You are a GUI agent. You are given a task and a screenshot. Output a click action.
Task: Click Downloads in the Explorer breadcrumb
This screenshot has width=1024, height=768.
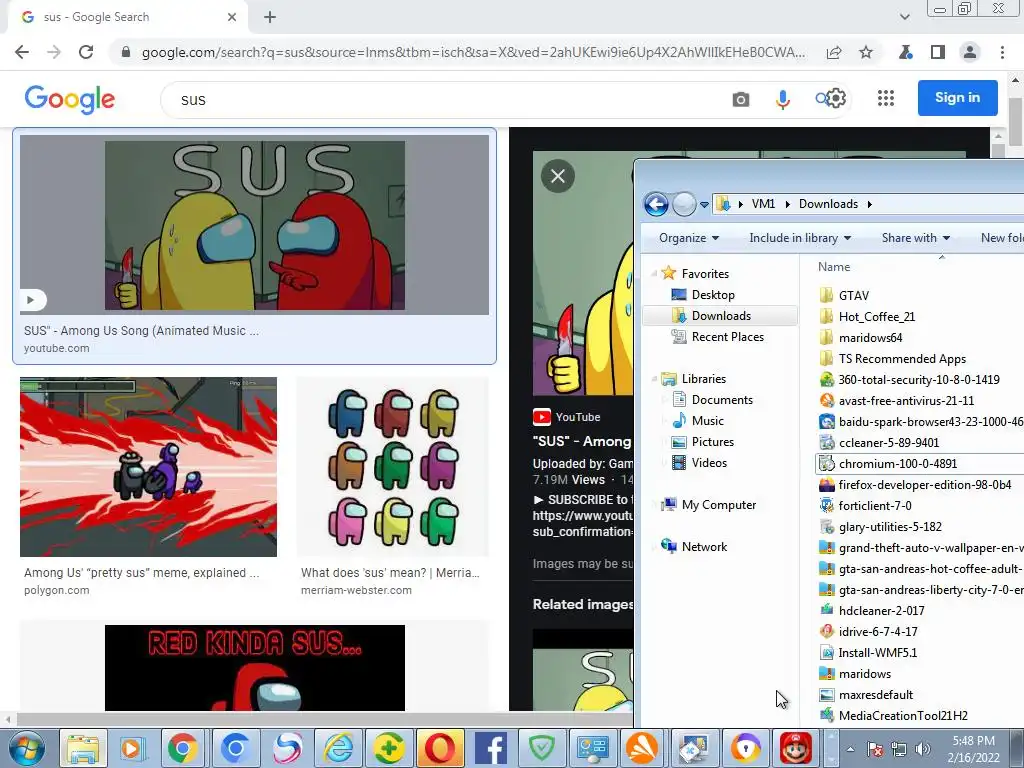click(x=828, y=204)
